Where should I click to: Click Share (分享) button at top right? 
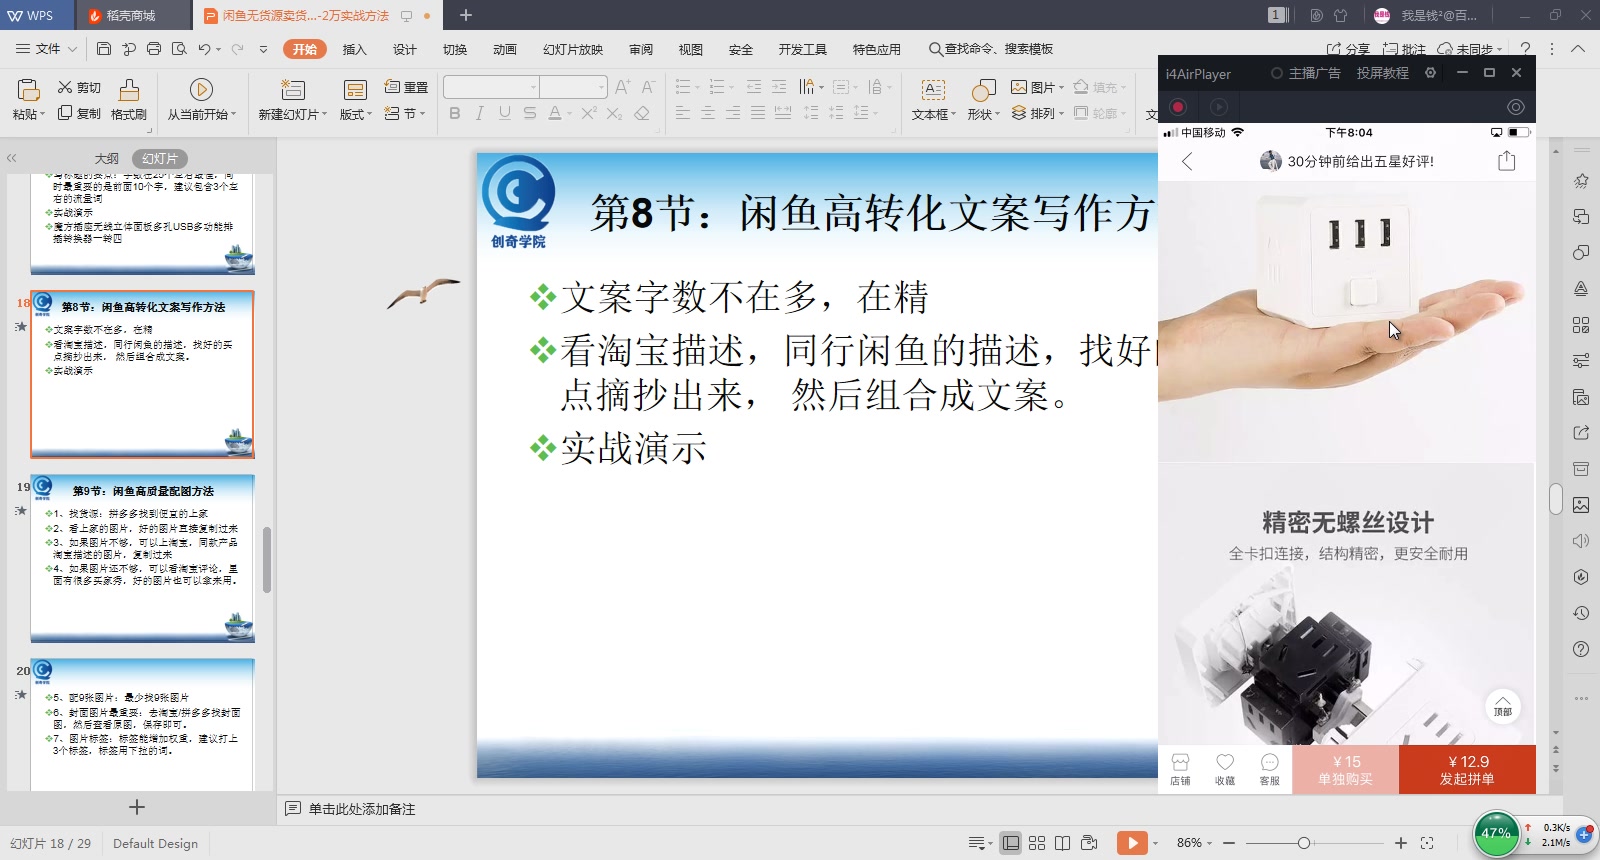point(1348,49)
